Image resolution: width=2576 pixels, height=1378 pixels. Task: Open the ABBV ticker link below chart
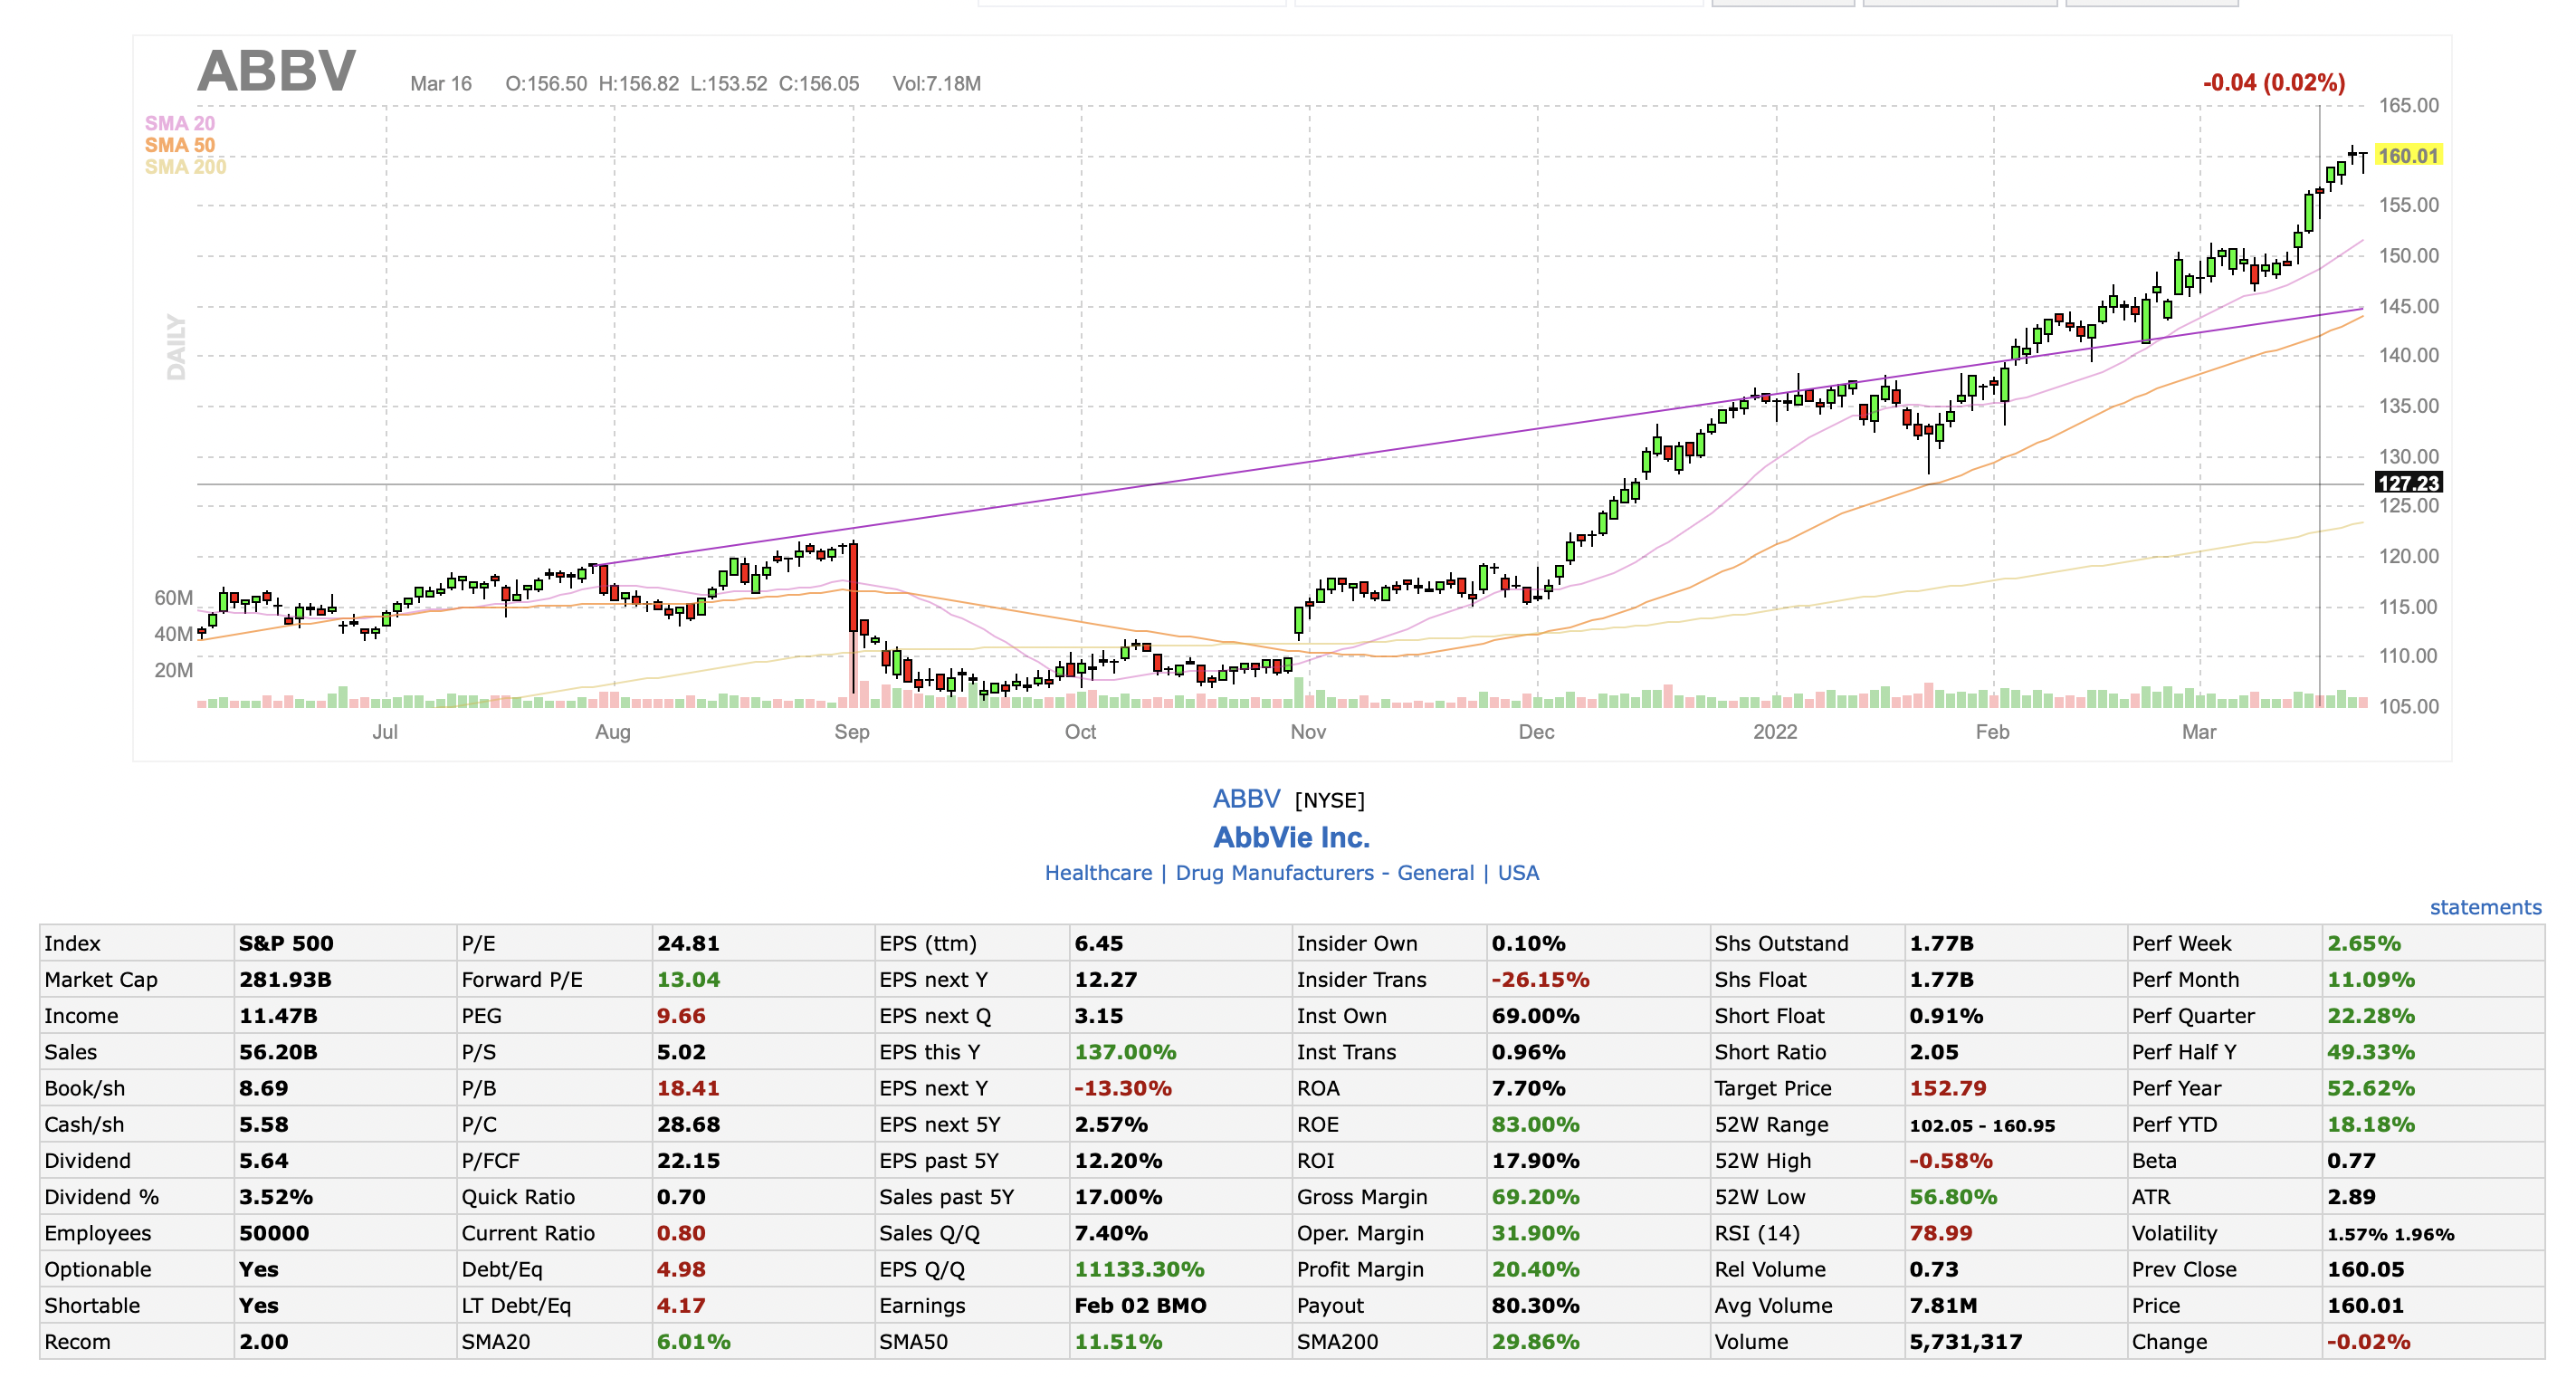pos(1246,799)
